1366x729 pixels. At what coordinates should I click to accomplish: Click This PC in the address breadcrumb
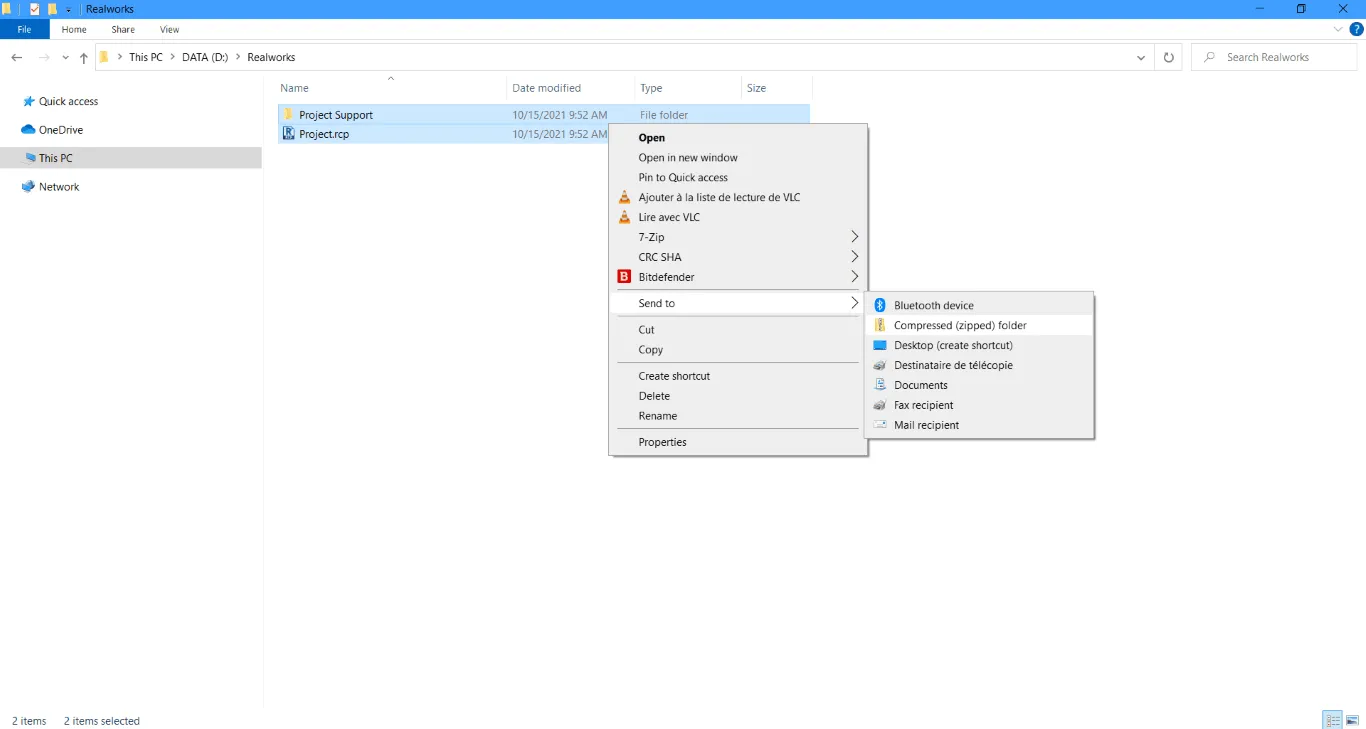click(146, 57)
